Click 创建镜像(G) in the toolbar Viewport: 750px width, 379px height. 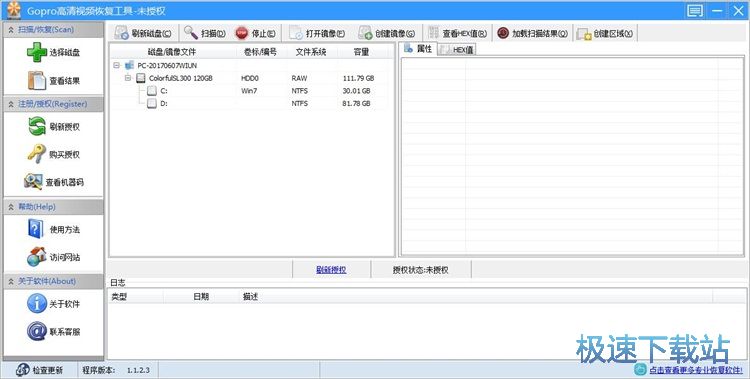[x=387, y=33]
